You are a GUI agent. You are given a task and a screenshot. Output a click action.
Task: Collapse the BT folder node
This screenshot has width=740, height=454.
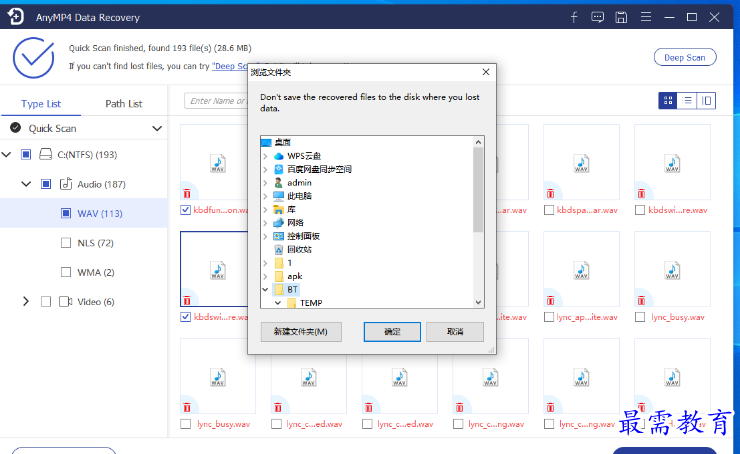pyautogui.click(x=265, y=289)
